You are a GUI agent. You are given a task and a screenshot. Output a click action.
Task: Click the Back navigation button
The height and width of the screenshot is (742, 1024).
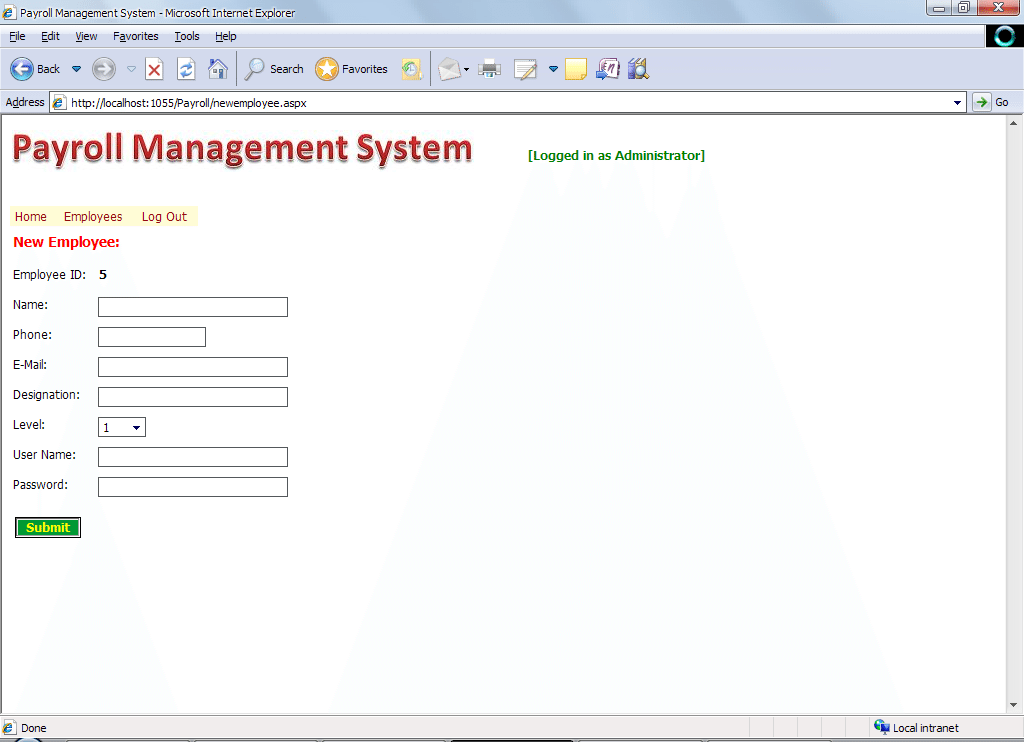pyautogui.click(x=35, y=69)
